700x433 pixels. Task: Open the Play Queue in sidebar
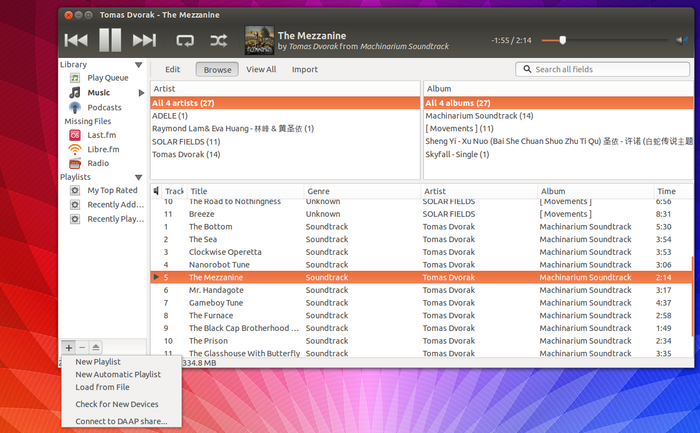pyautogui.click(x=107, y=78)
